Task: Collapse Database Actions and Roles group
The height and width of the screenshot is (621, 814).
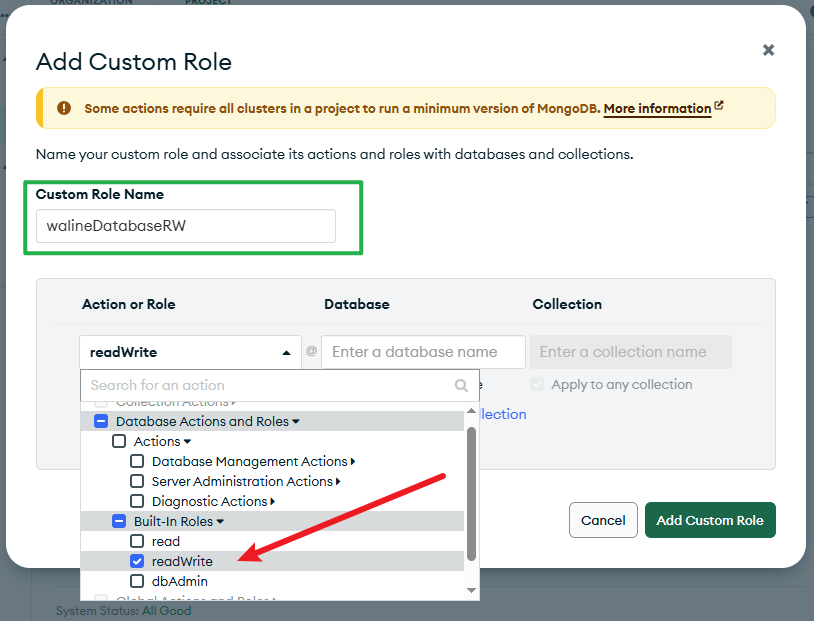Action: tap(295, 421)
